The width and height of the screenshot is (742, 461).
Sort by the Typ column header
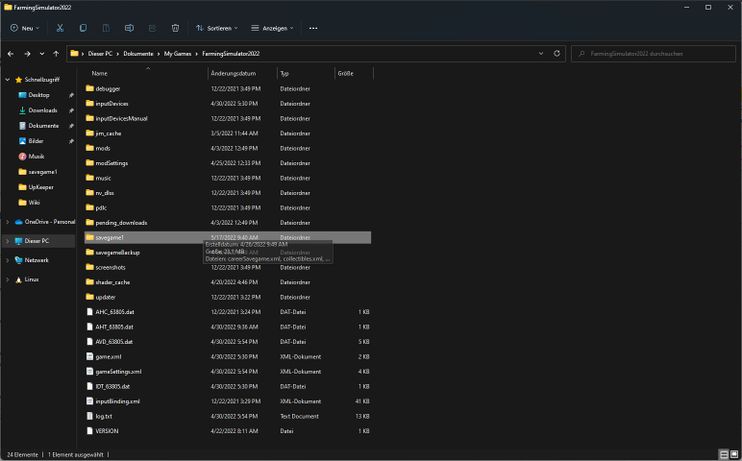point(284,73)
